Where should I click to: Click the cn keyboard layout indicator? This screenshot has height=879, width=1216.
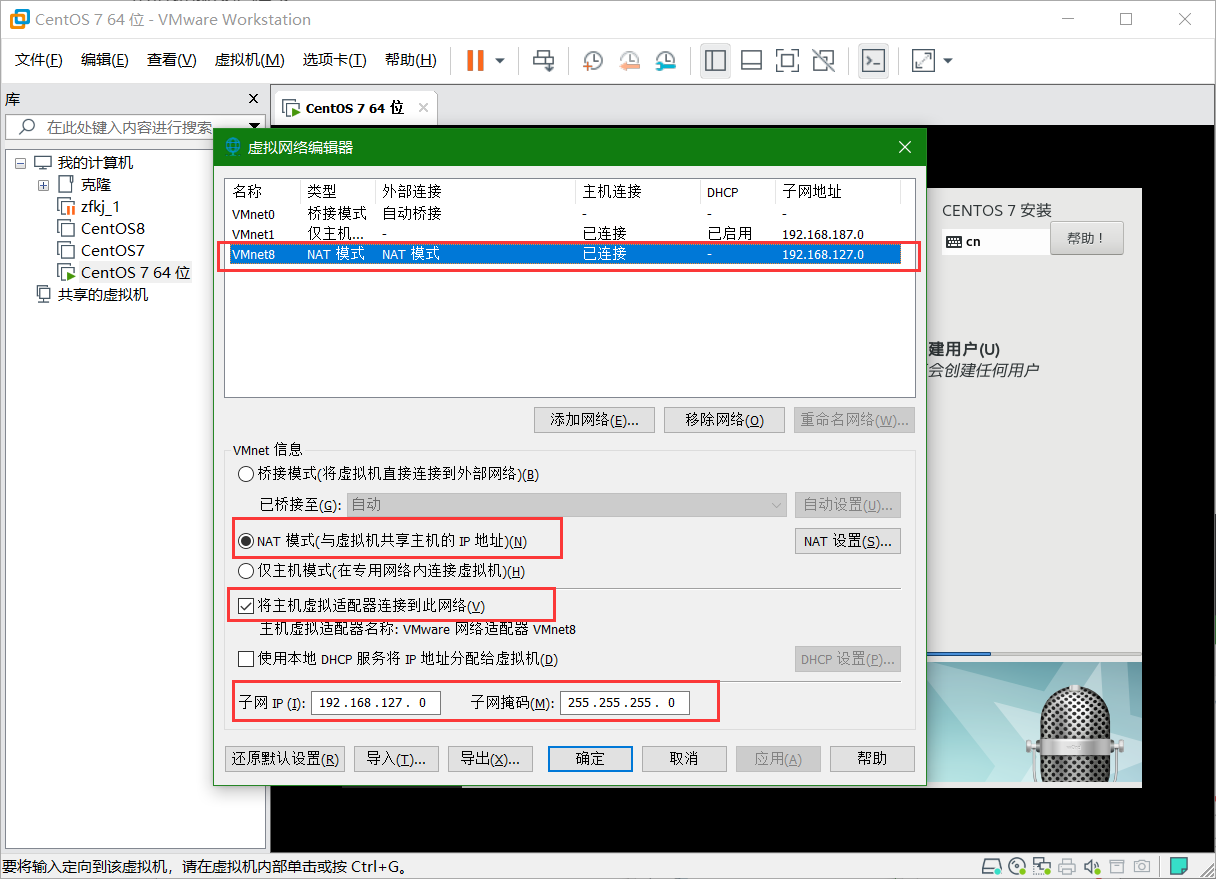pyautogui.click(x=995, y=241)
